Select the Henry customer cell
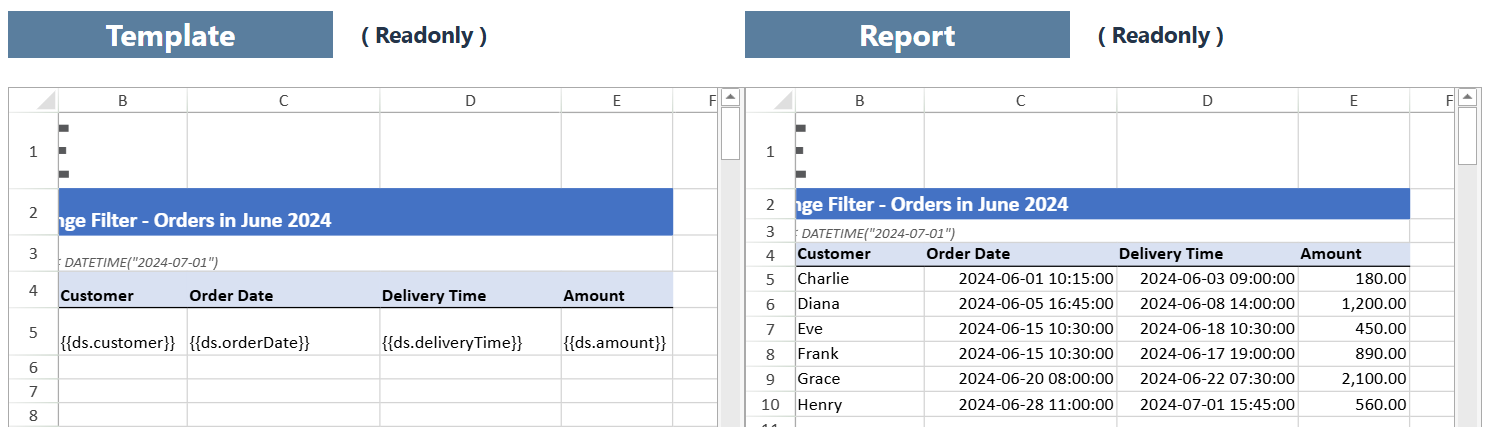The width and height of the screenshot is (1489, 427). click(860, 405)
